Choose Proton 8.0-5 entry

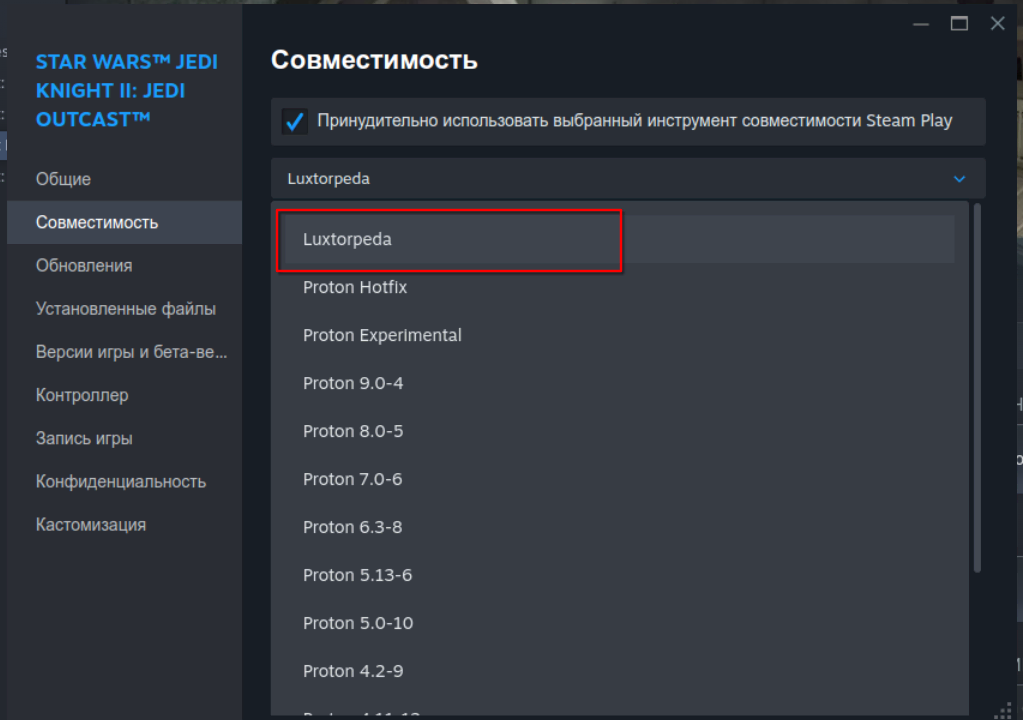point(353,432)
